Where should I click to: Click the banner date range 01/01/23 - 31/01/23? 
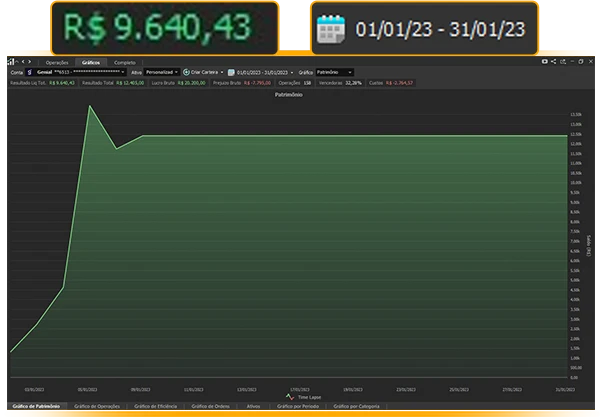pyautogui.click(x=440, y=29)
